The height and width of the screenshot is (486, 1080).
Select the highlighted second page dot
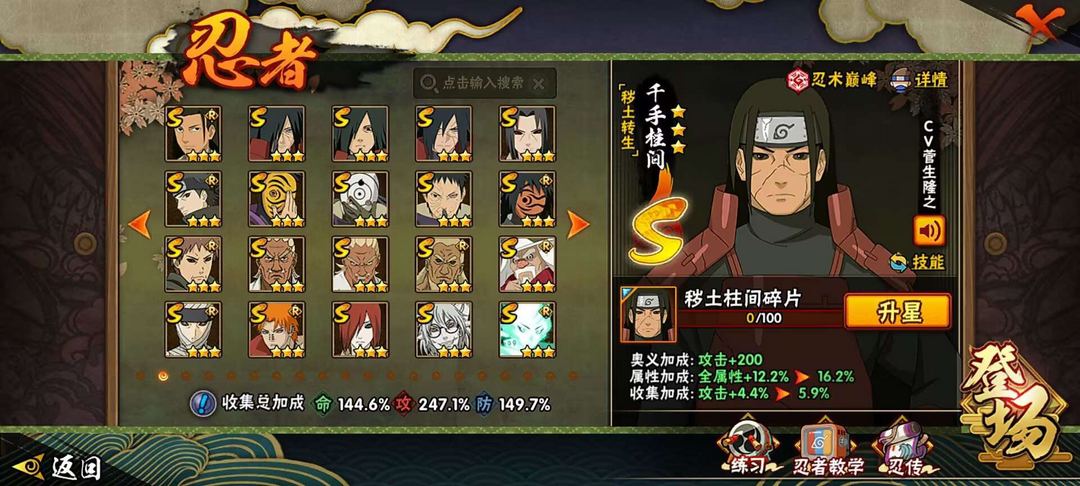click(163, 376)
